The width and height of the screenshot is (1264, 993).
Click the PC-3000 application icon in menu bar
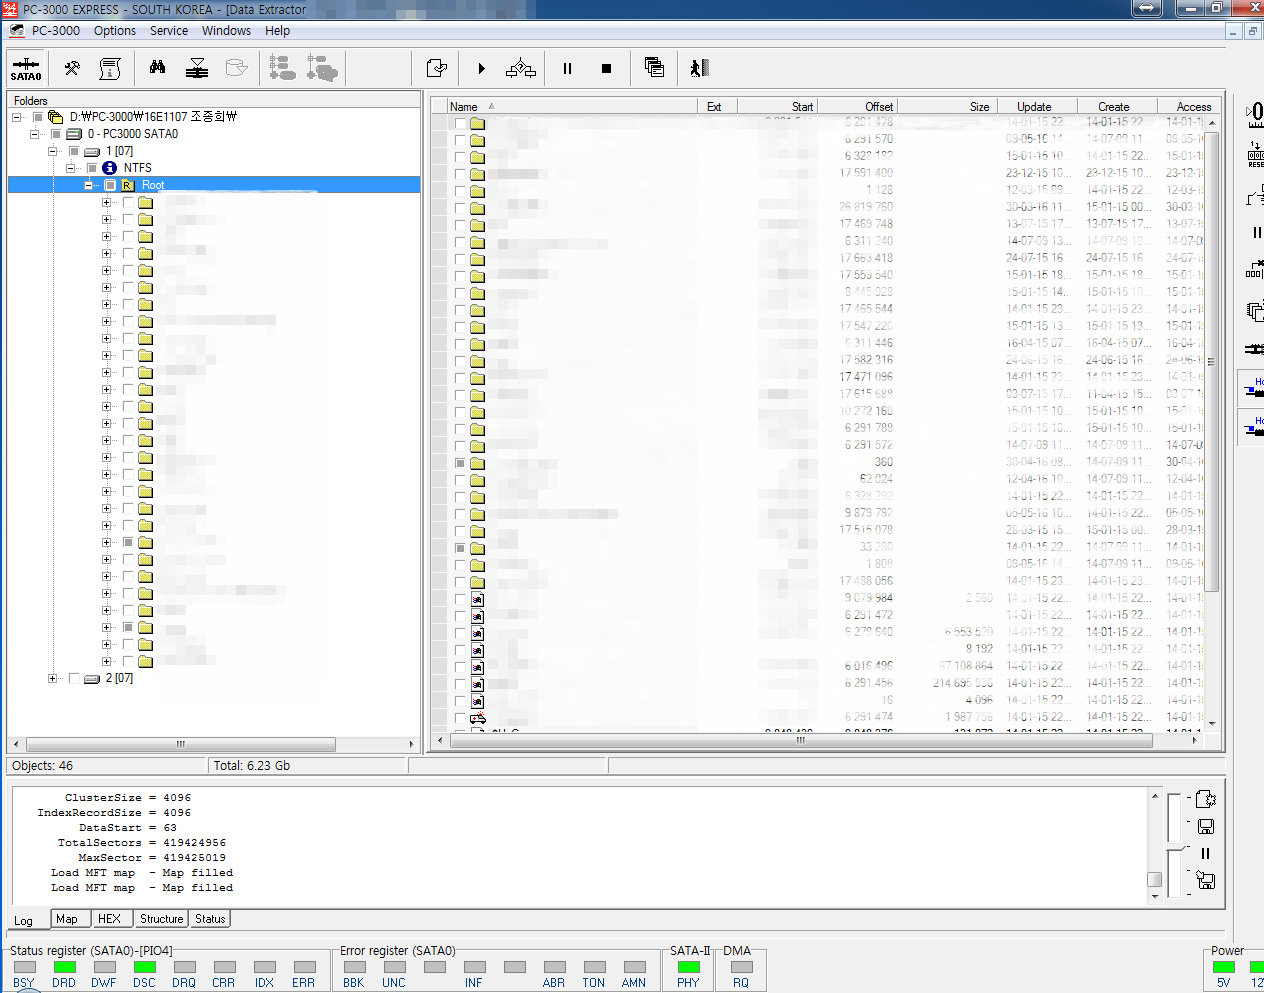pos(16,31)
